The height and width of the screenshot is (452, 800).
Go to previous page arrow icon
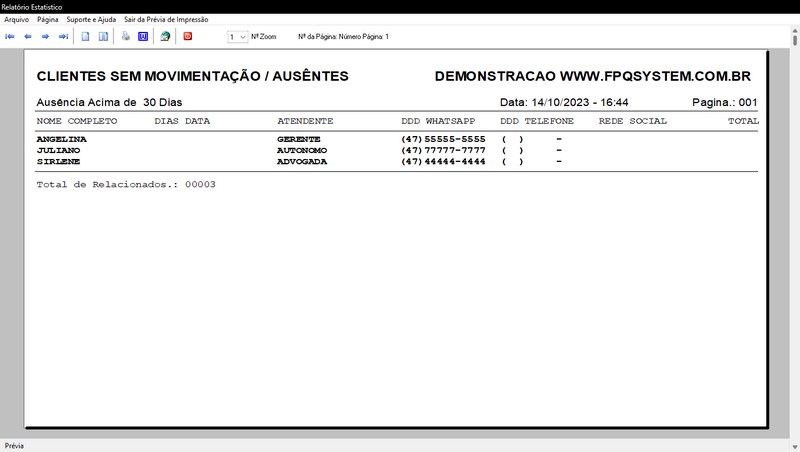tap(28, 37)
